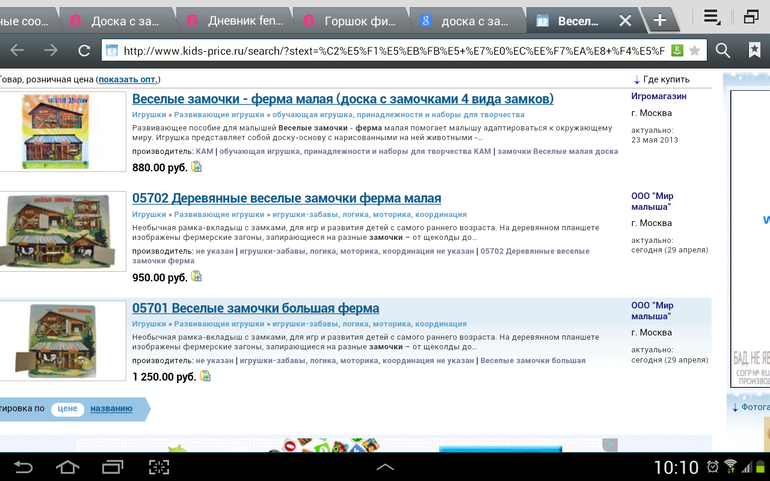Open Android recent apps button

click(x=112, y=467)
